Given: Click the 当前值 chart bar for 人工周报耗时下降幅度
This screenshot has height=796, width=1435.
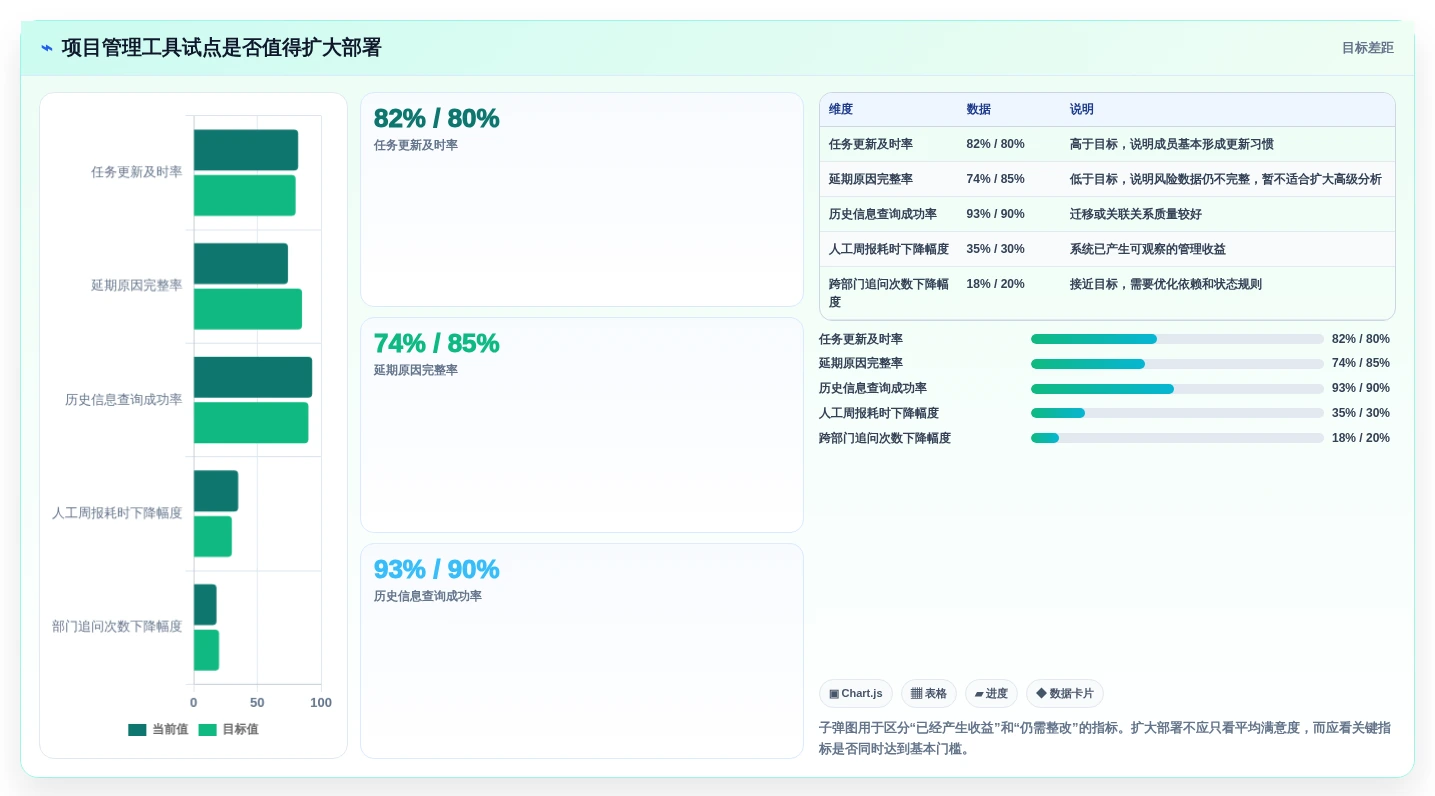Looking at the screenshot, I should (216, 491).
